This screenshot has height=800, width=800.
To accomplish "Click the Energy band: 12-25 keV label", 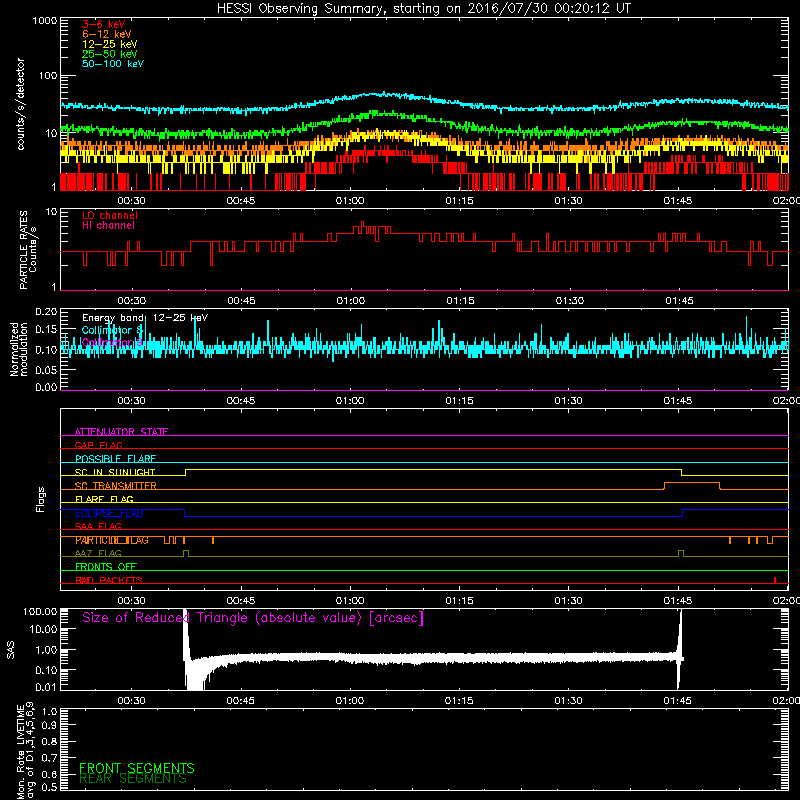I will click(145, 318).
